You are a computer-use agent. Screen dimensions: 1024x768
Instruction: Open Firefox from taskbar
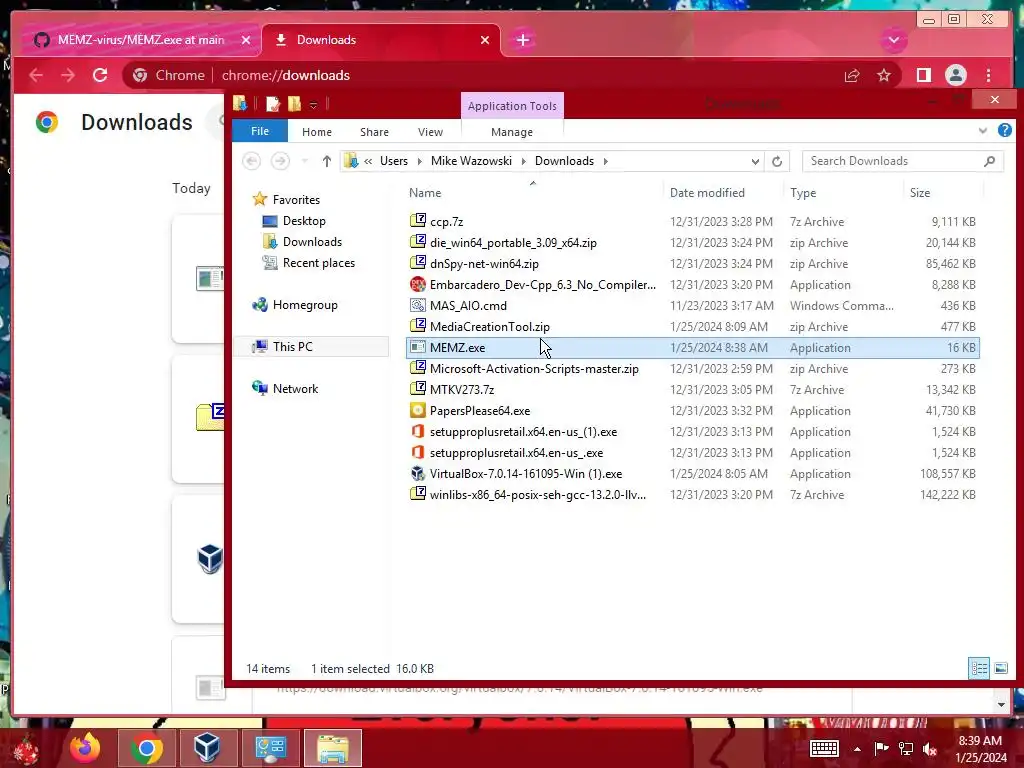[86, 748]
